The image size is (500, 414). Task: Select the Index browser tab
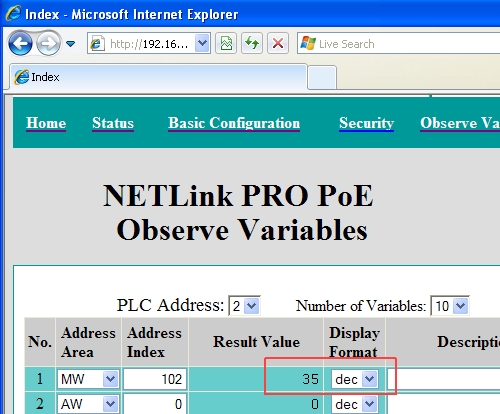(158, 77)
